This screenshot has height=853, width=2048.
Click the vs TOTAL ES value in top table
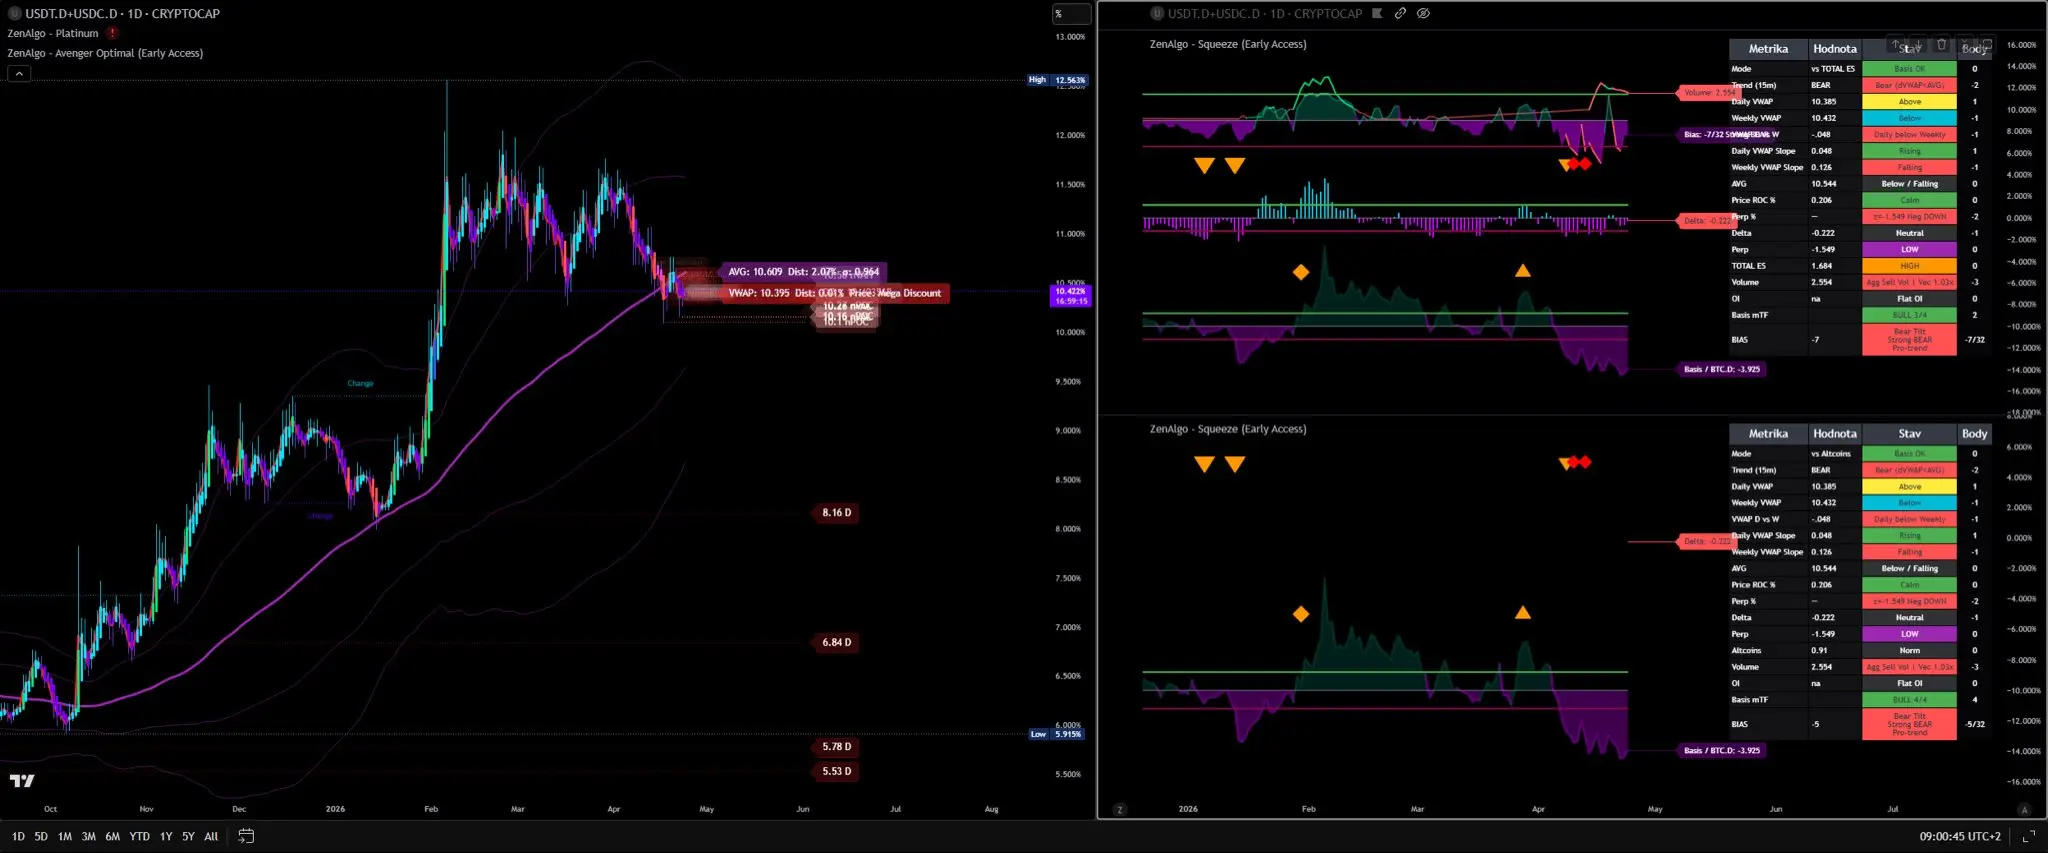point(1833,69)
